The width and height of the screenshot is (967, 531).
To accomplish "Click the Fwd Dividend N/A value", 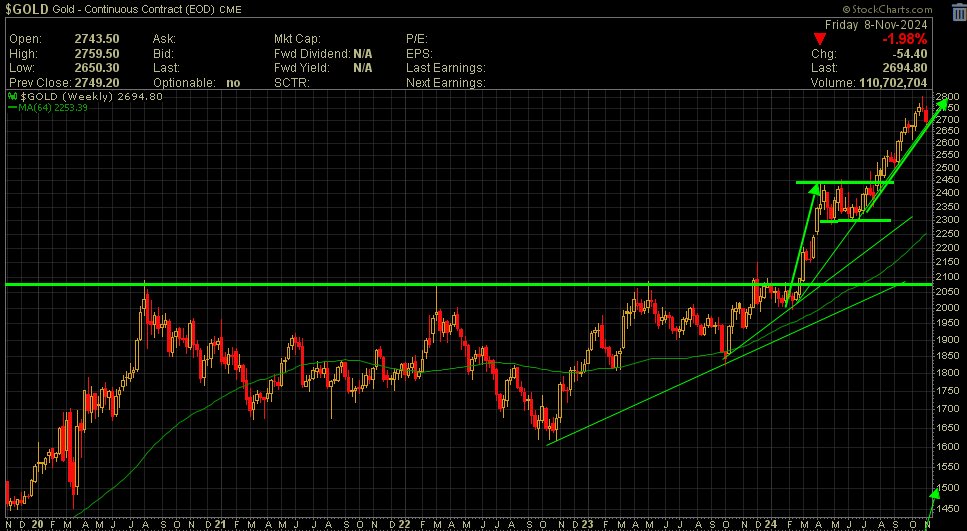I will coord(363,54).
